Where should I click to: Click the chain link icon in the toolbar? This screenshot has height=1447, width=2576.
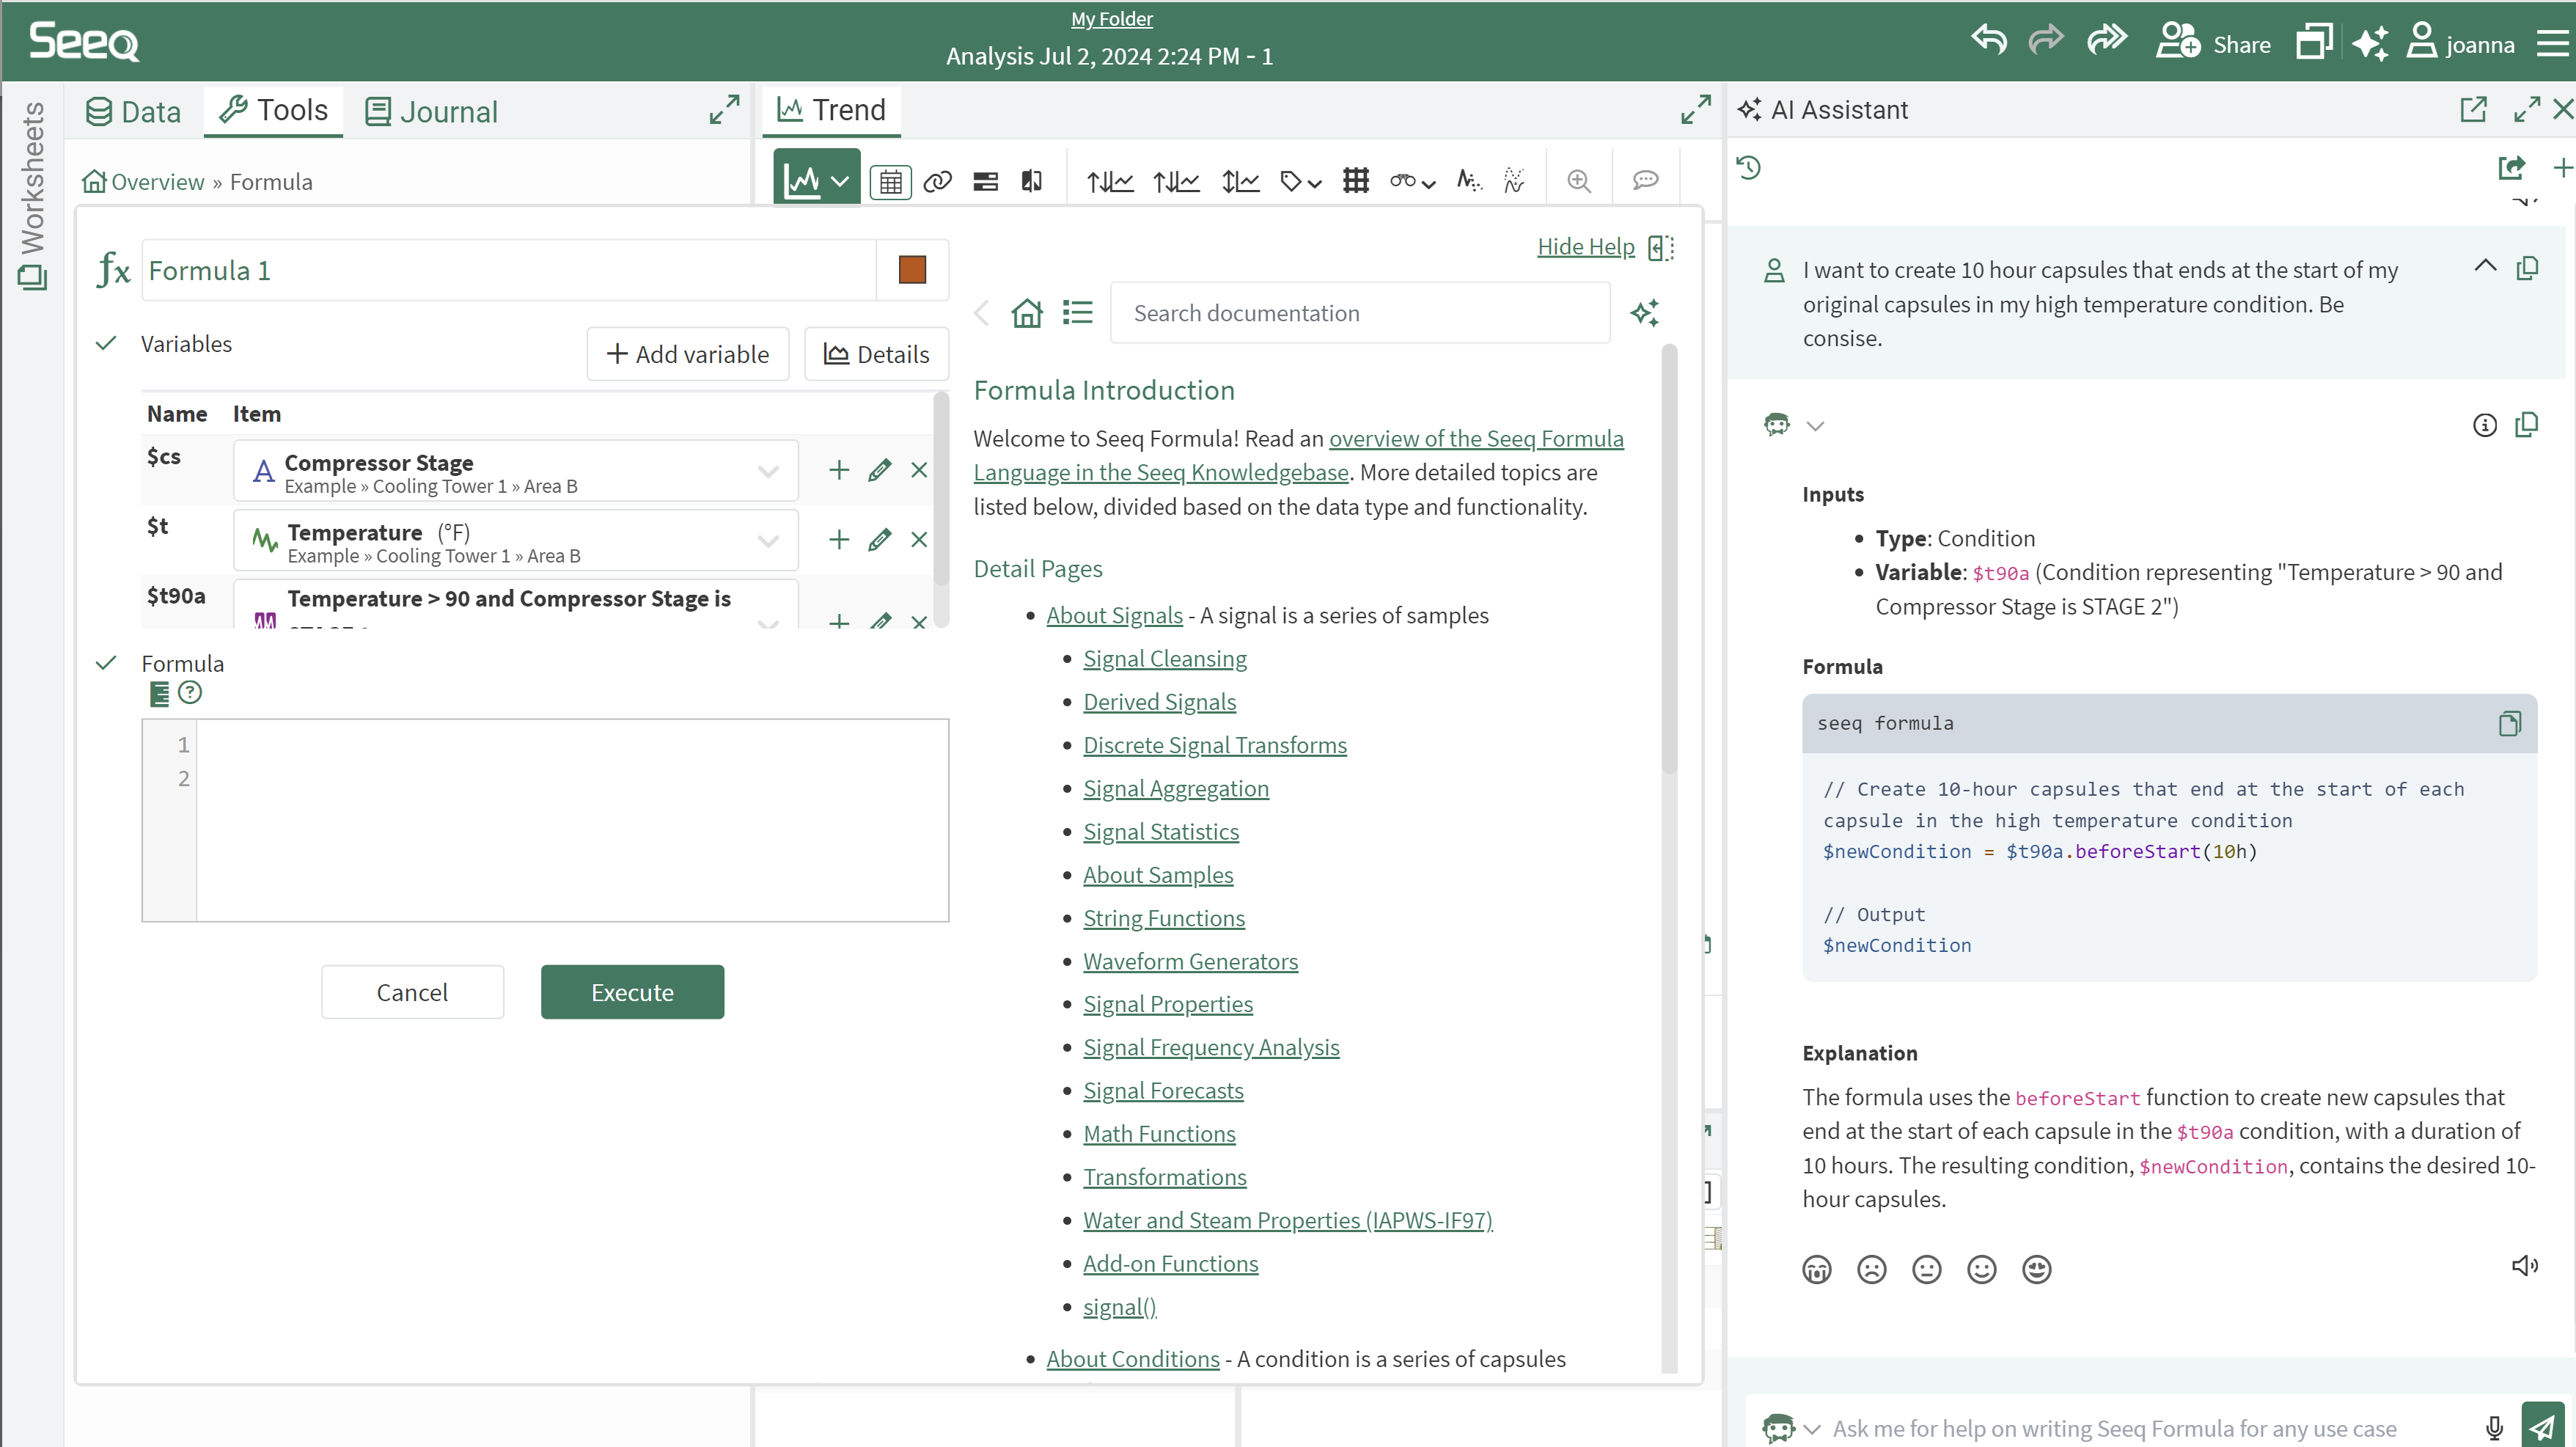937,181
